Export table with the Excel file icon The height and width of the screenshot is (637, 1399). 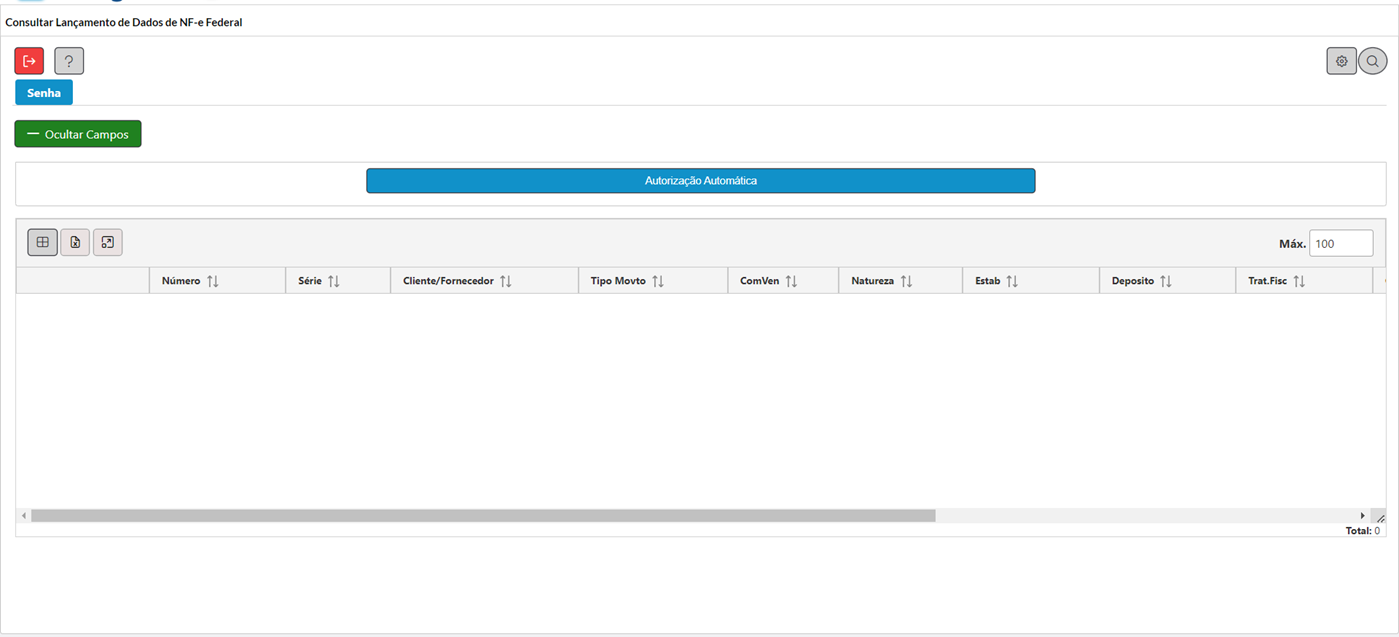point(75,242)
